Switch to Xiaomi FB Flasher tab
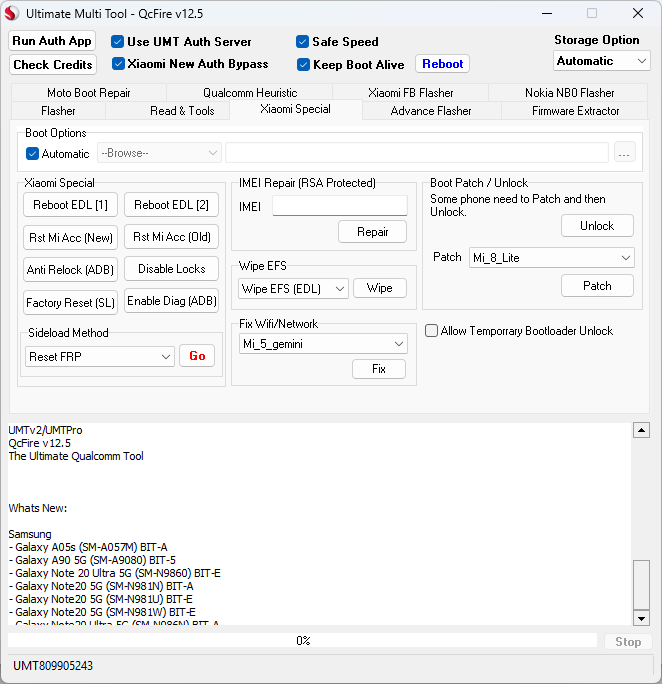 410,93
